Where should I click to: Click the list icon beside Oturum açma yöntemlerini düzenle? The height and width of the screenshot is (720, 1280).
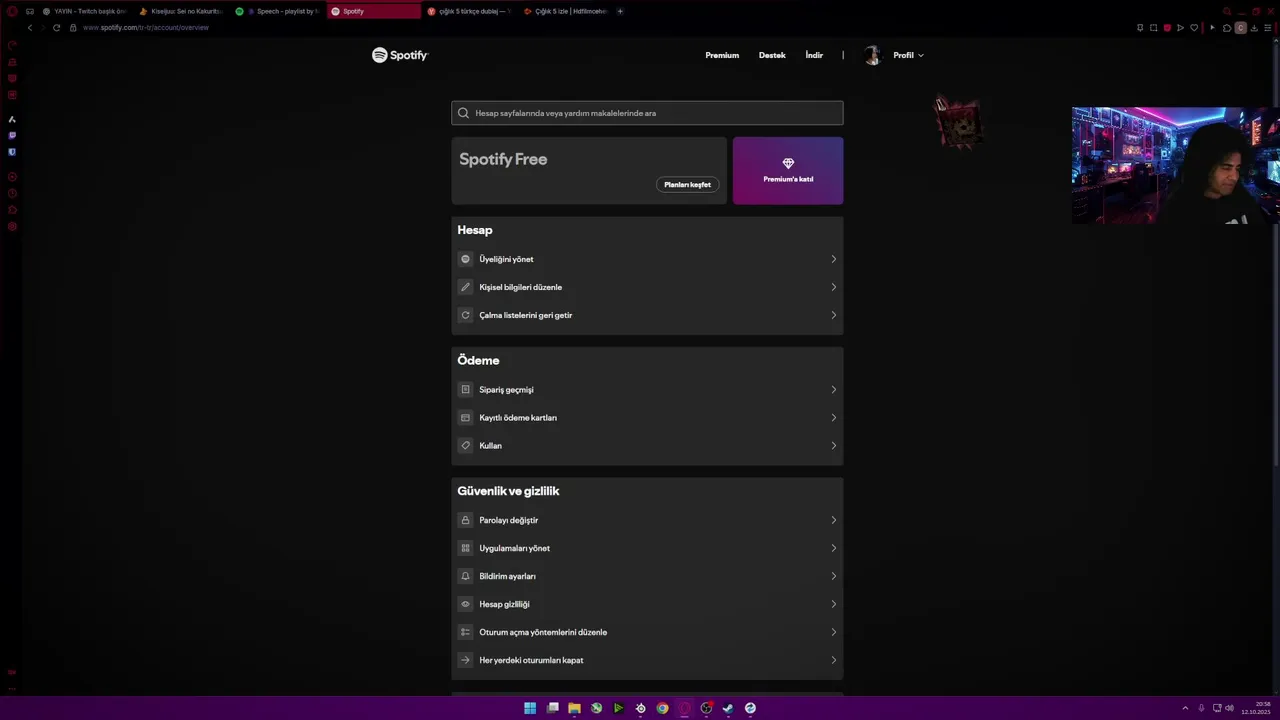click(x=465, y=632)
